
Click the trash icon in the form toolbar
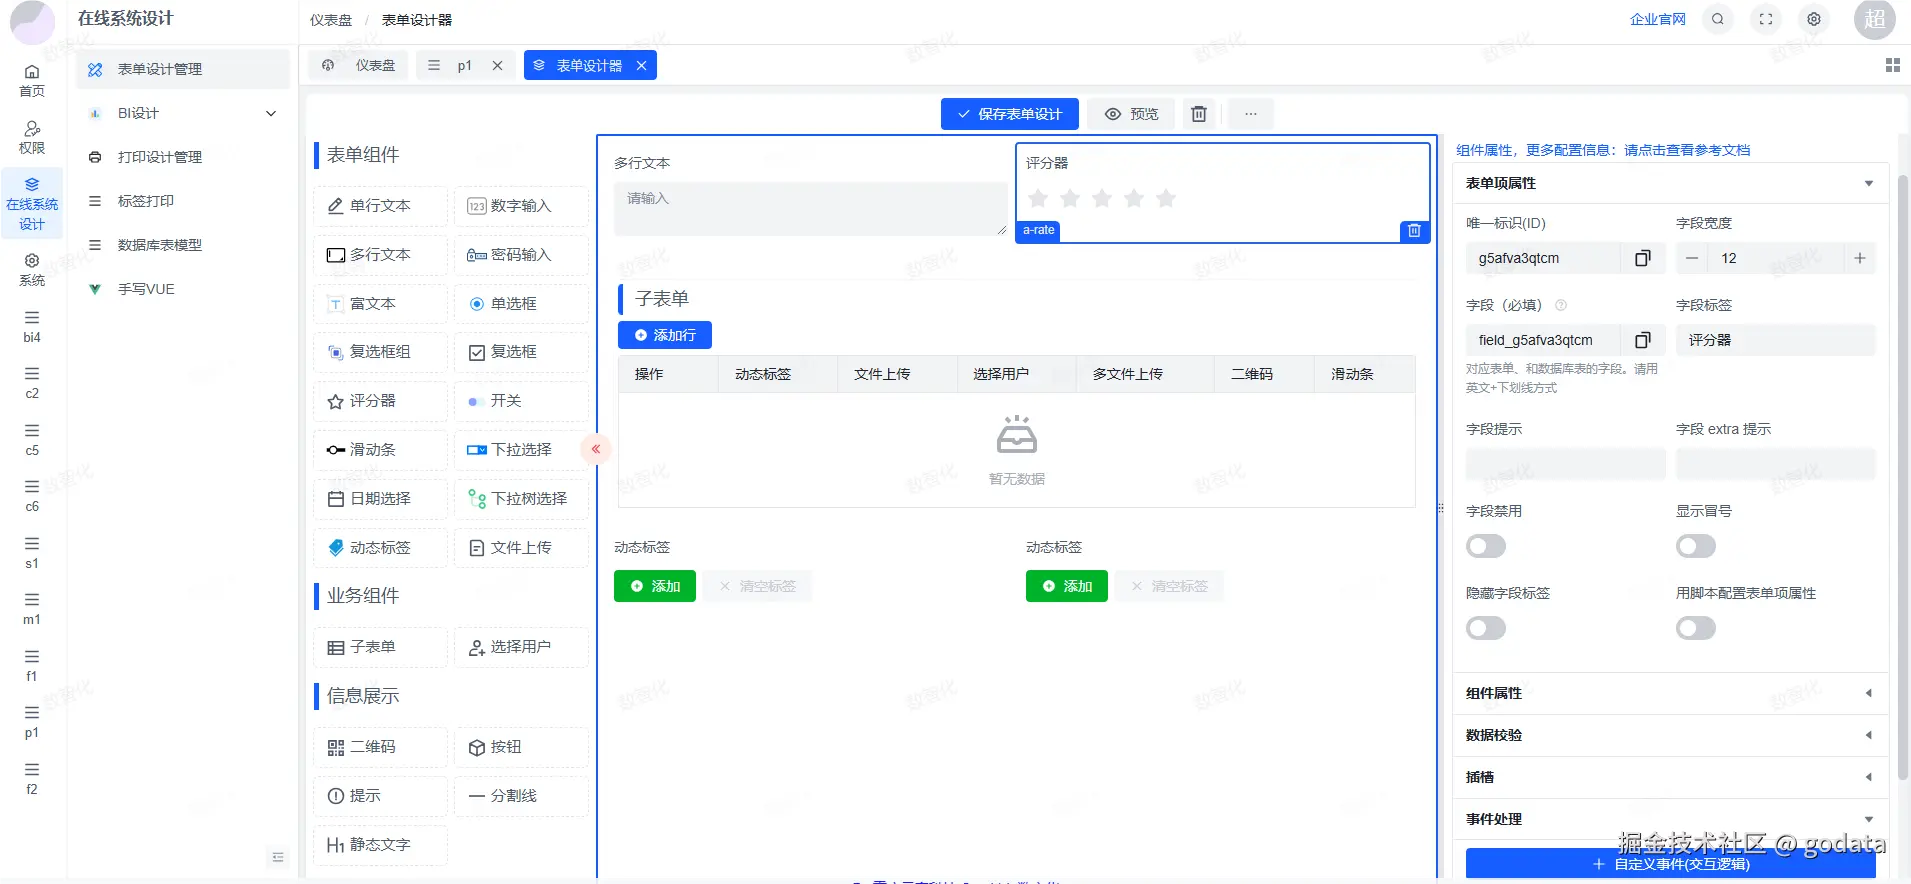coord(1199,114)
